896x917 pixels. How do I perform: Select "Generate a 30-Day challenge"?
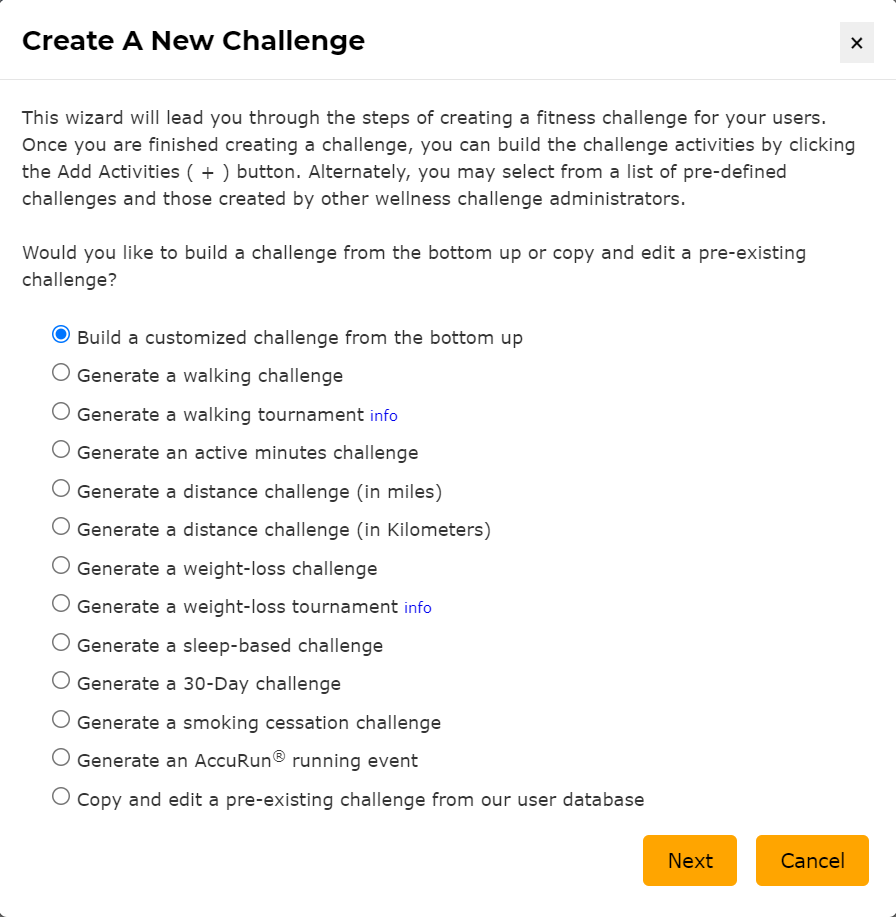click(x=60, y=679)
